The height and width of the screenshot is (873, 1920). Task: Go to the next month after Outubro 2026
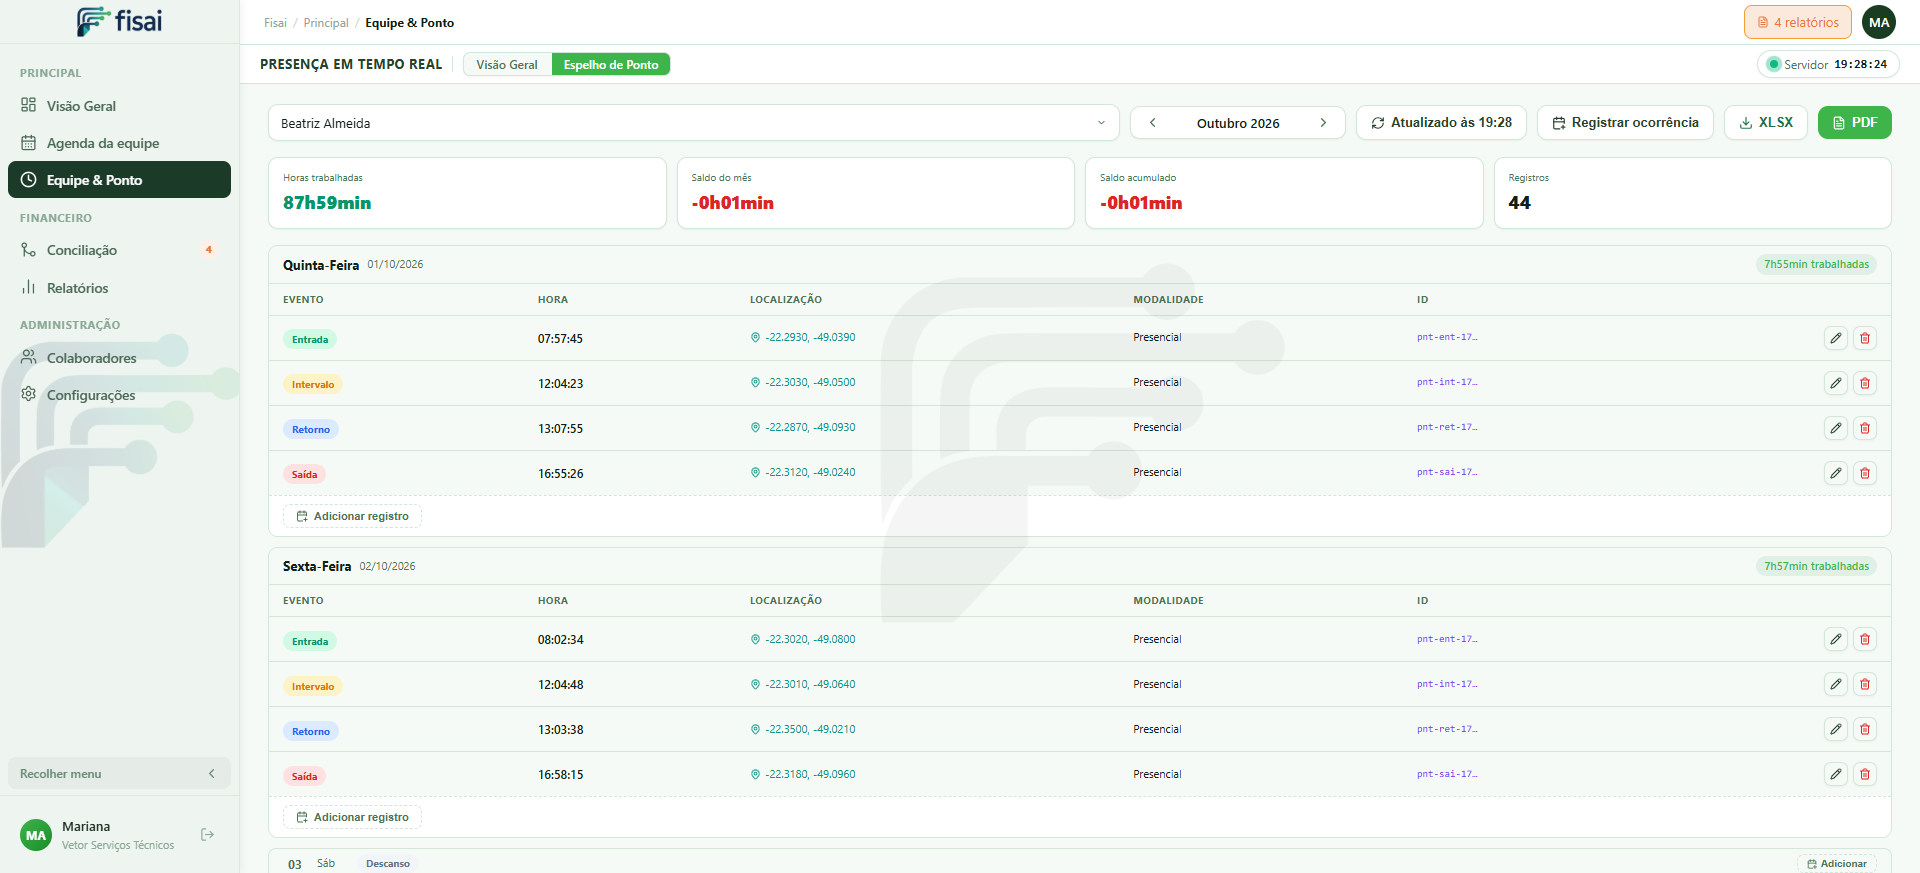point(1323,123)
